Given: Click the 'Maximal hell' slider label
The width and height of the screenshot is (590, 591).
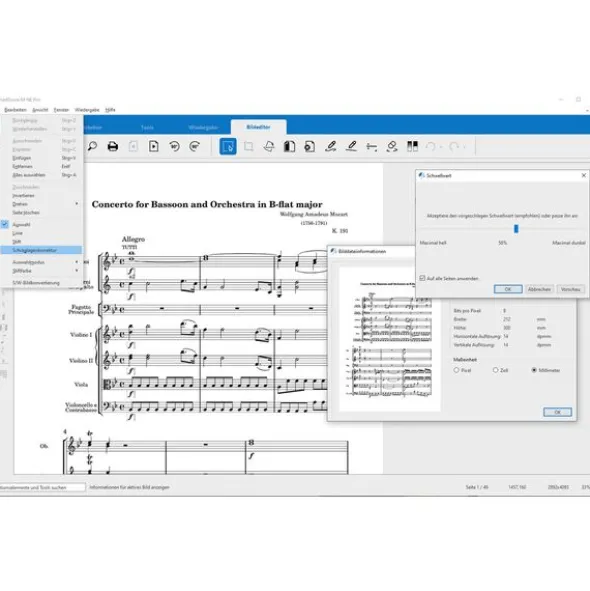Looking at the screenshot, I should 433,243.
